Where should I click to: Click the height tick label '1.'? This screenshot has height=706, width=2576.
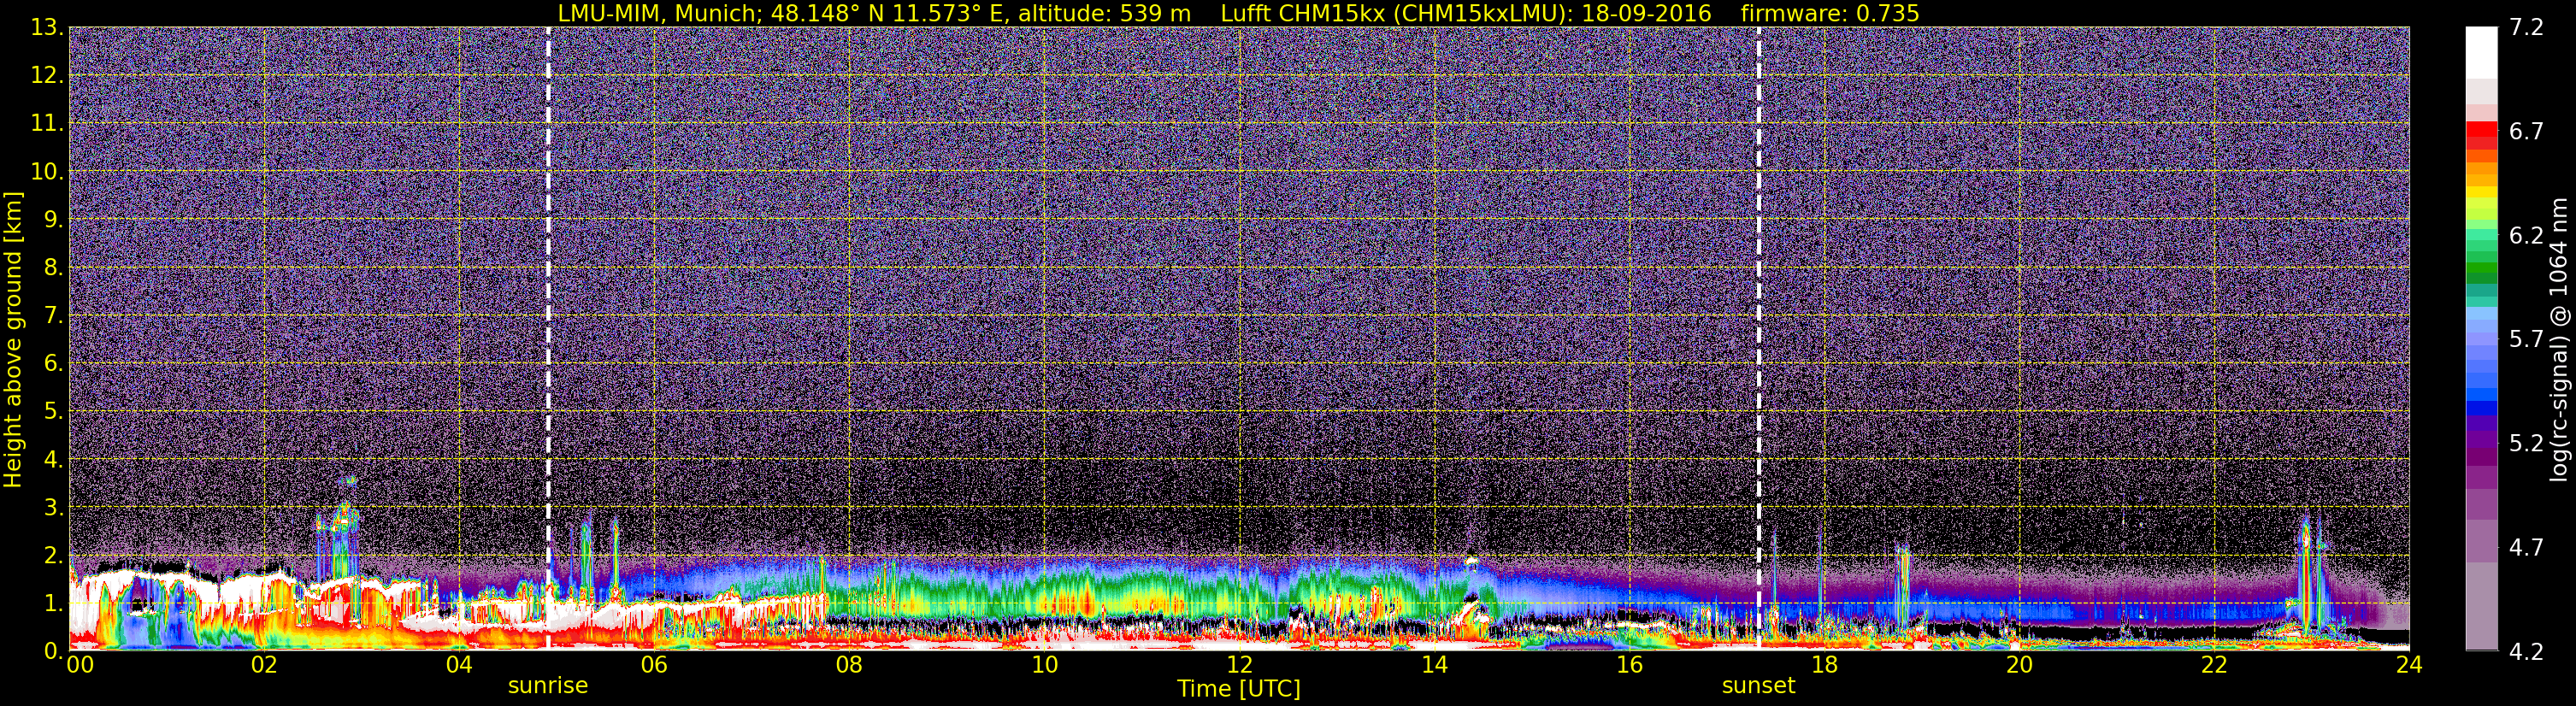pyautogui.click(x=53, y=604)
